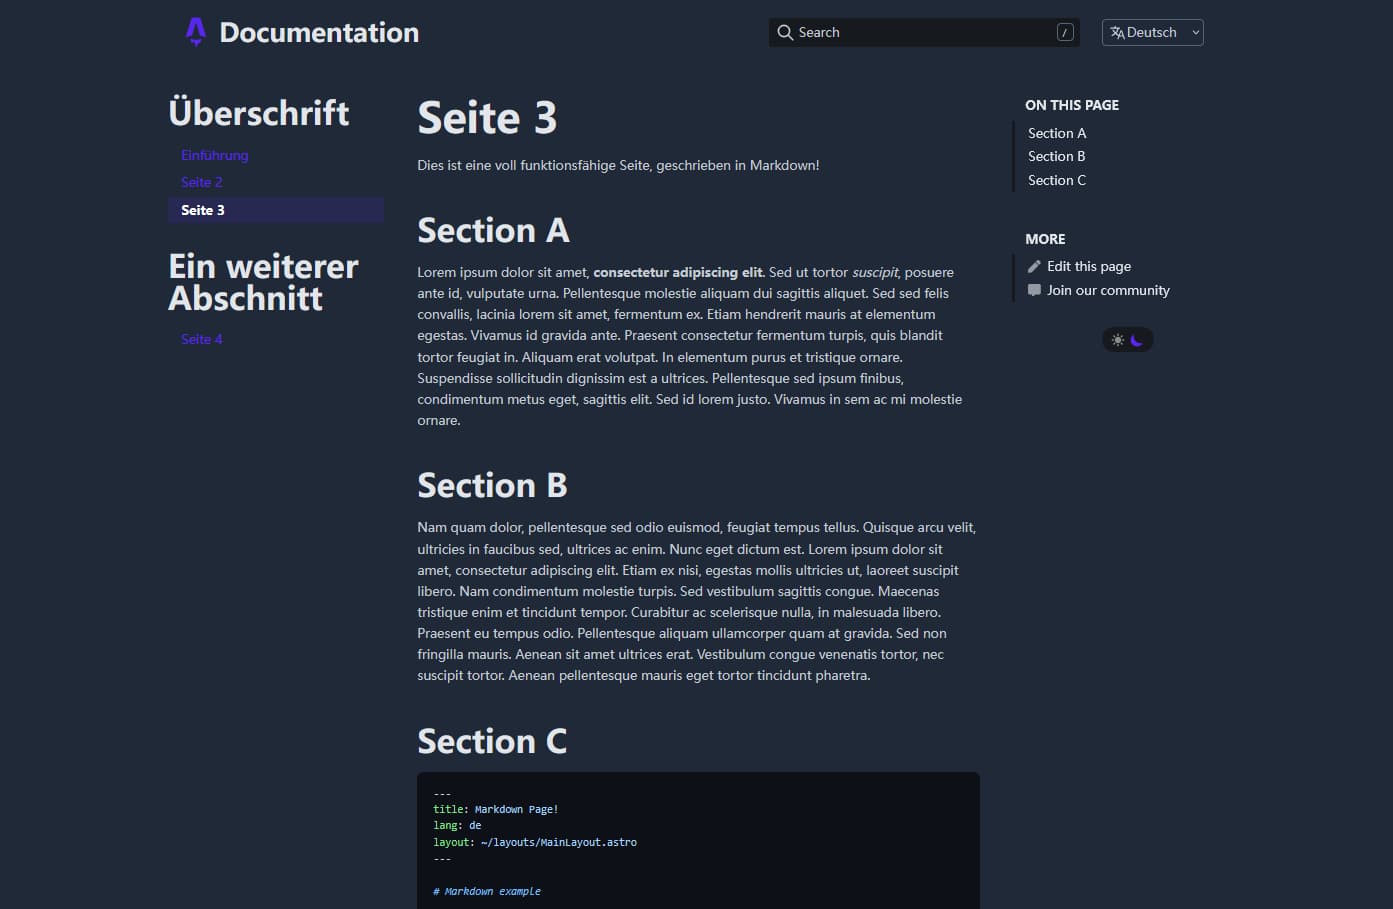
Task: Click the slash keyboard shortcut badge in search
Action: (1064, 32)
